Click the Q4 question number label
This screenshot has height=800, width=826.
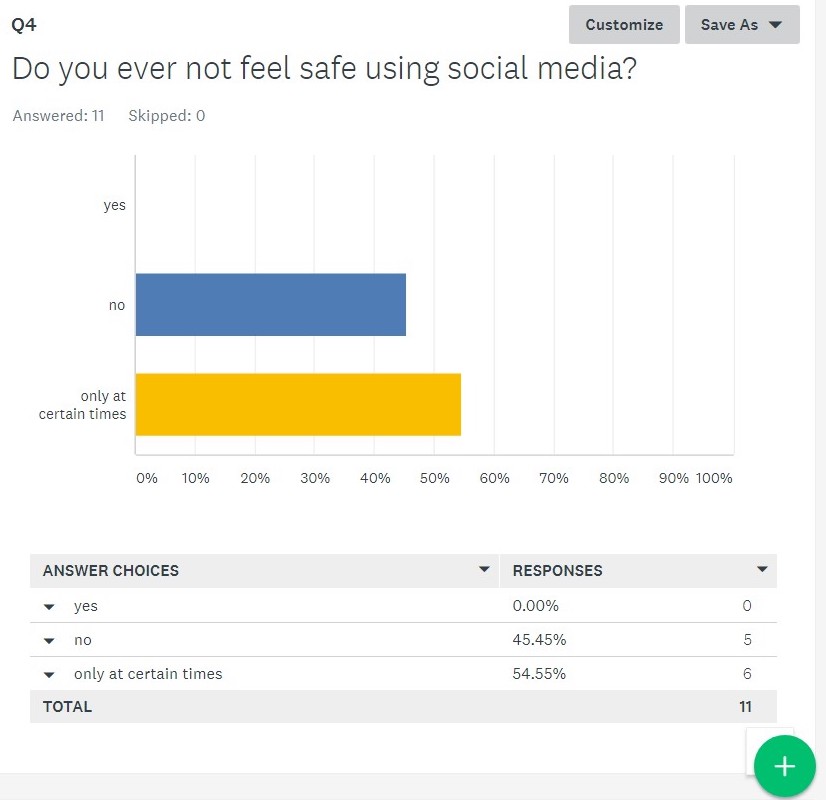pyautogui.click(x=24, y=25)
